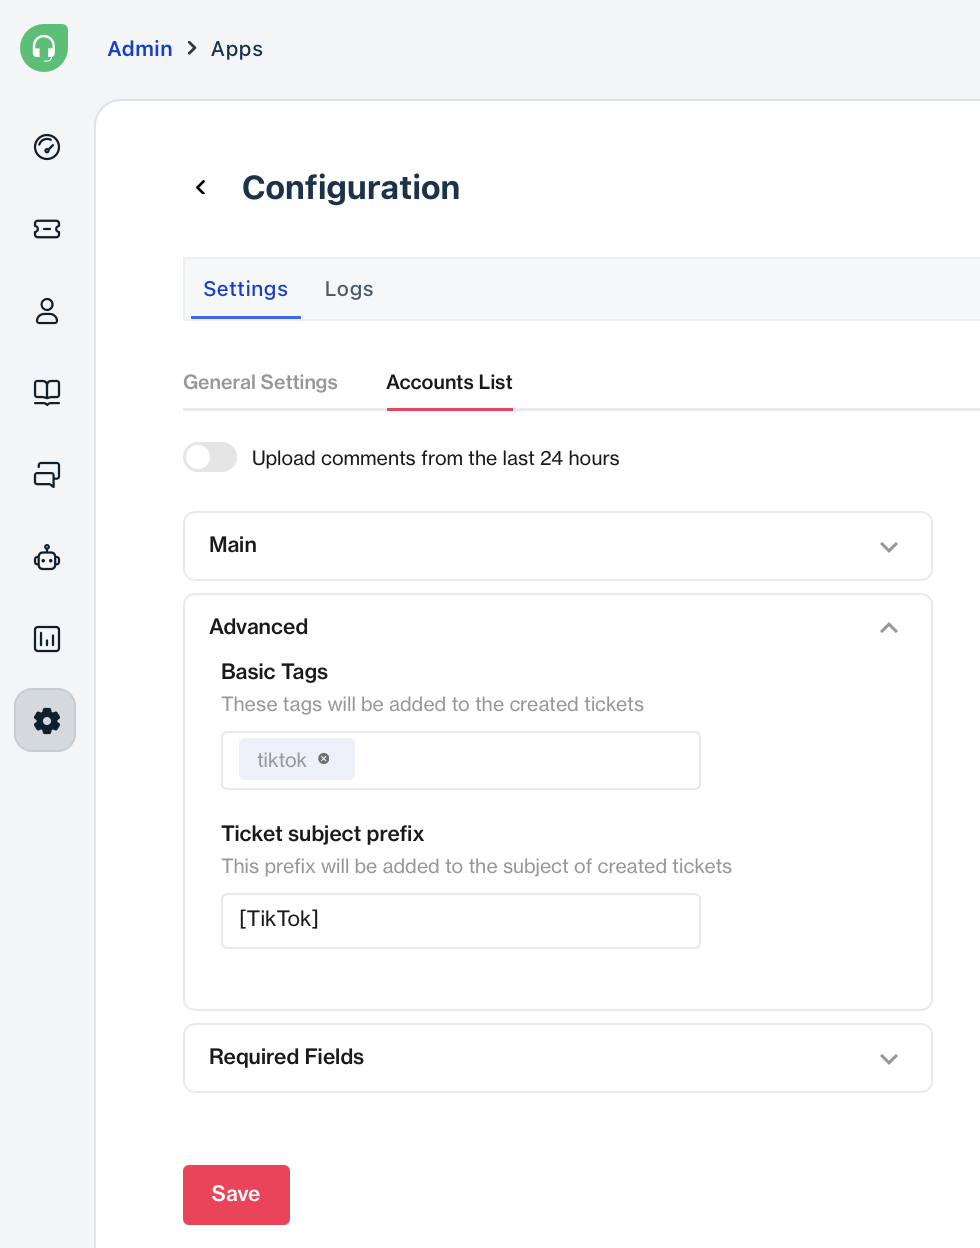The width and height of the screenshot is (980, 1248).
Task: Open the admin gear icon in sidebar
Action: 45,720
